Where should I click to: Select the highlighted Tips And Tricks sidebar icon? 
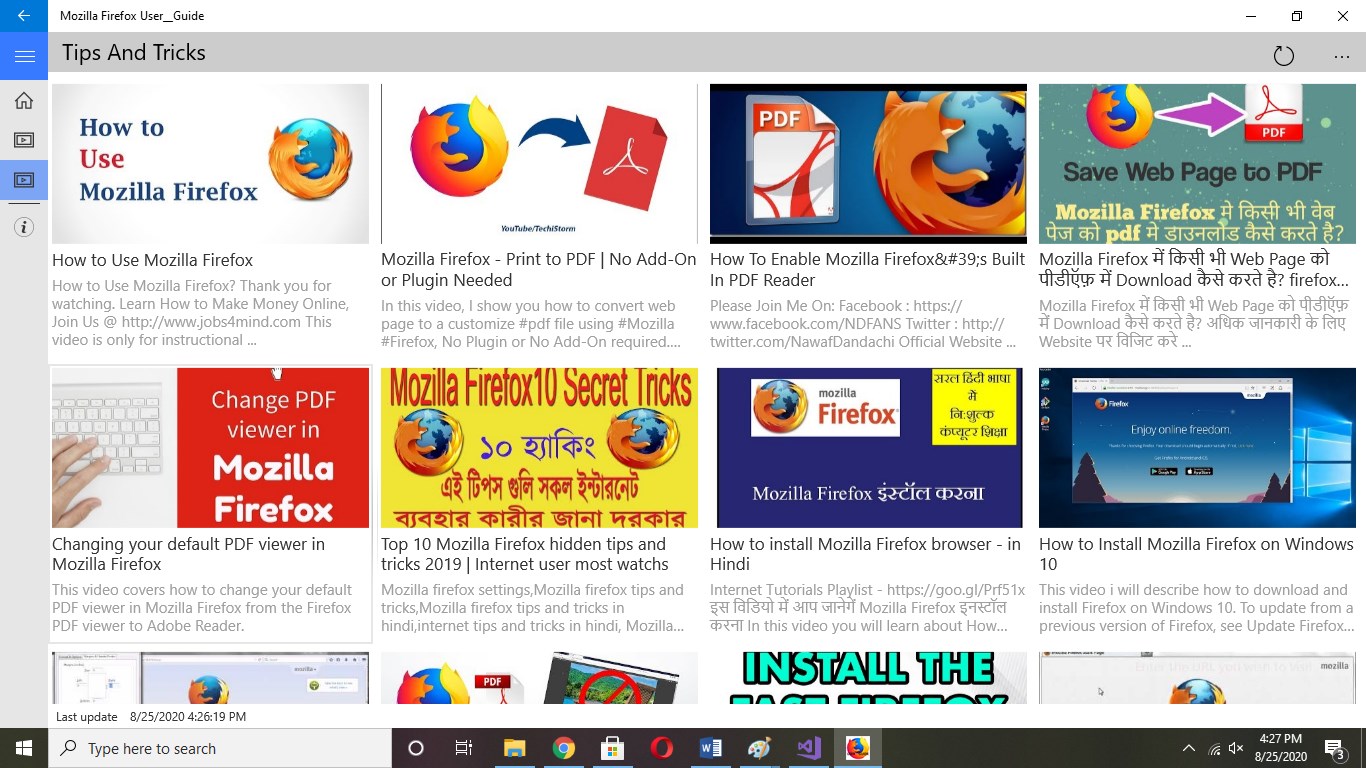(24, 180)
